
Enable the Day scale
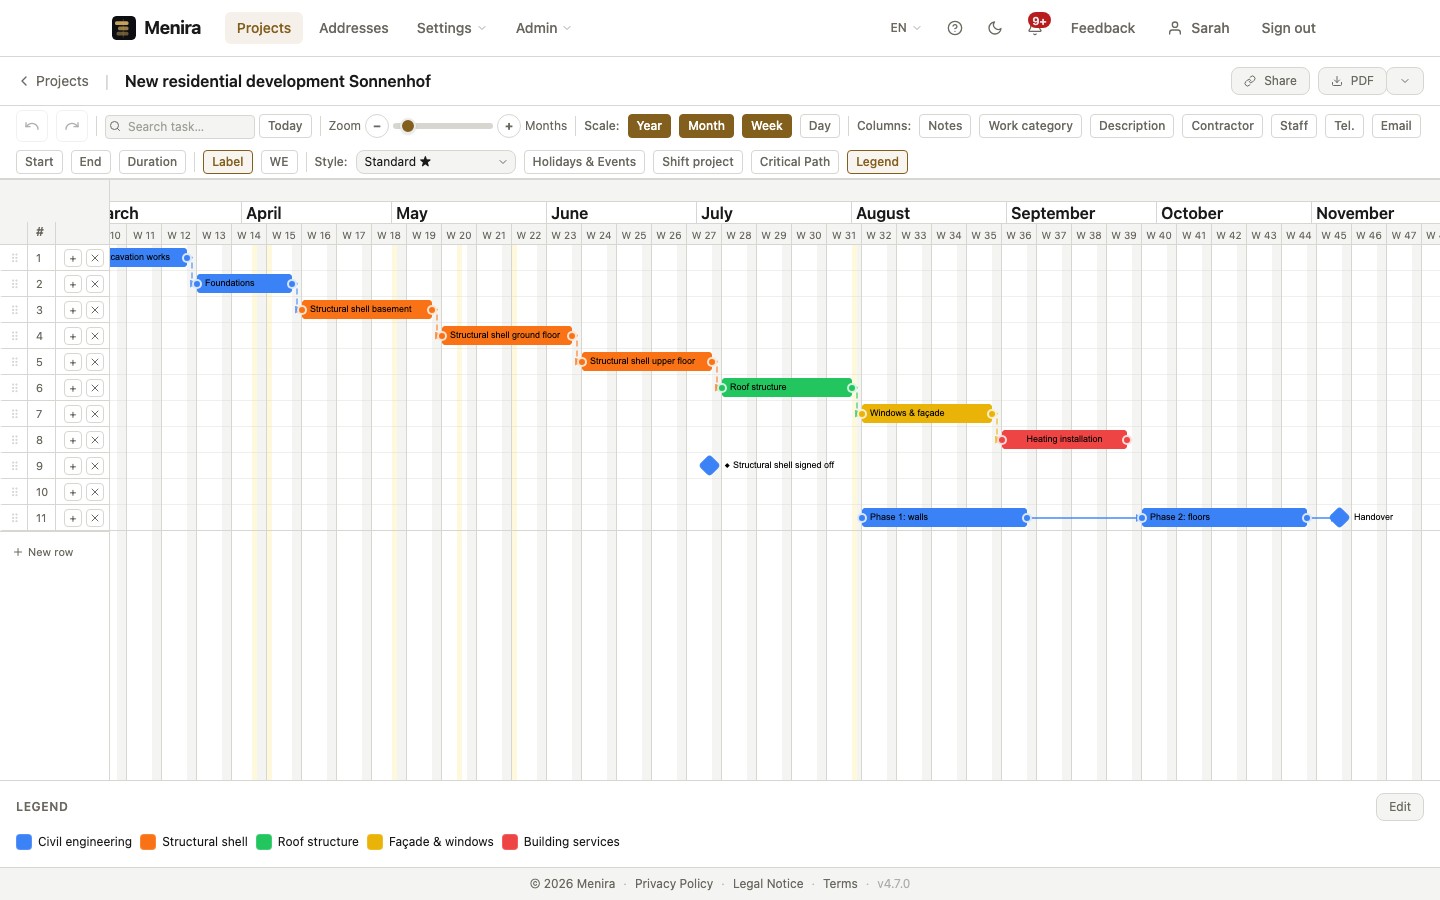(x=820, y=126)
